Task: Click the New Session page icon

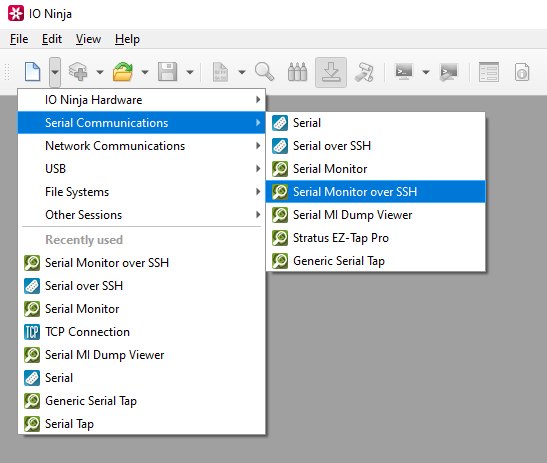Action: tap(32, 72)
